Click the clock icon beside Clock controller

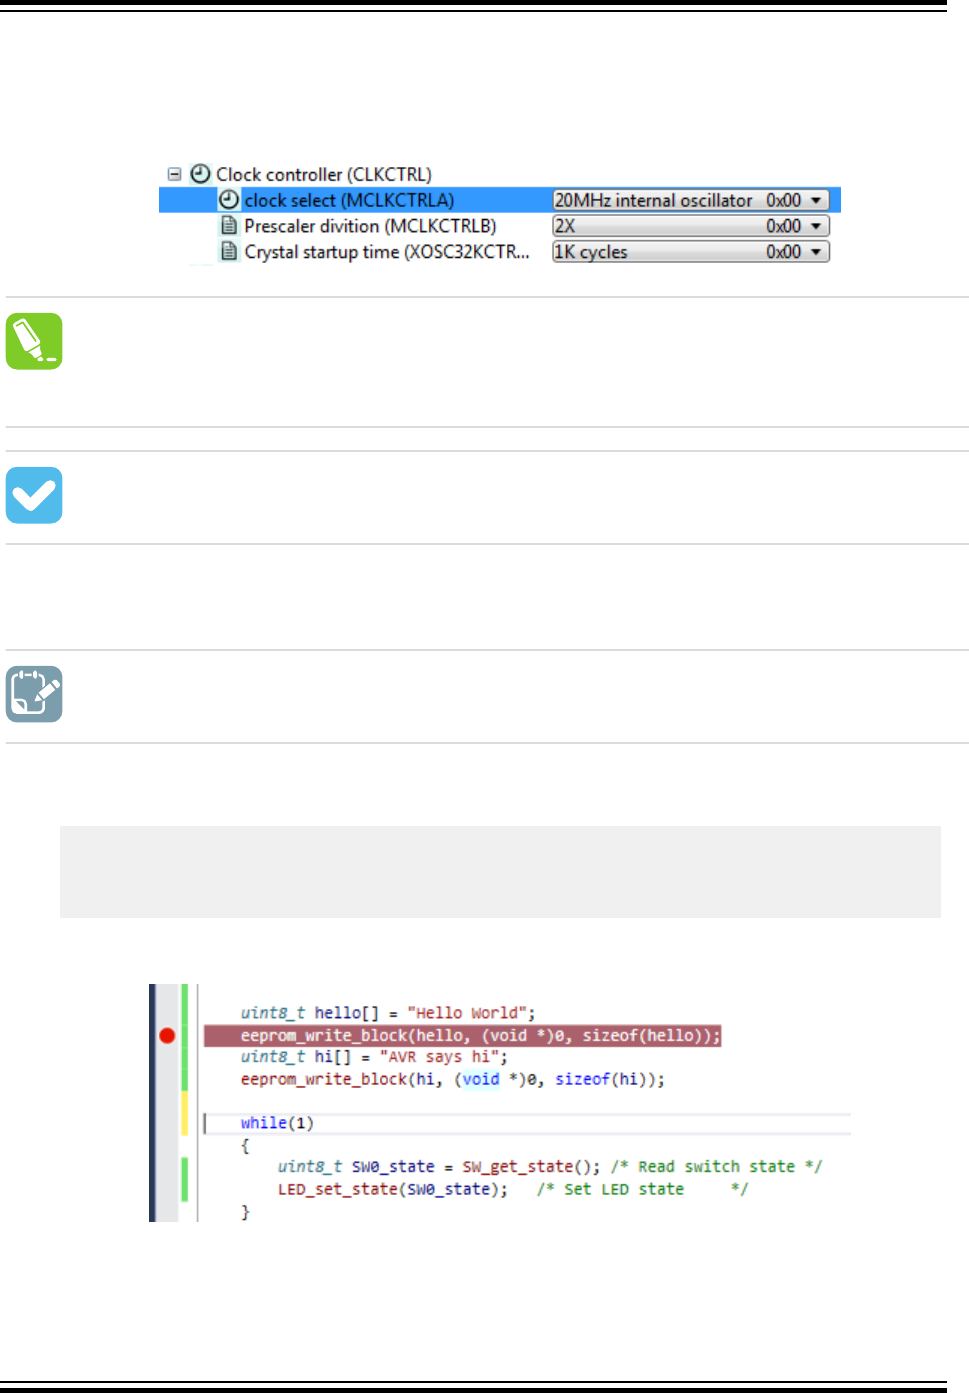tap(200, 174)
